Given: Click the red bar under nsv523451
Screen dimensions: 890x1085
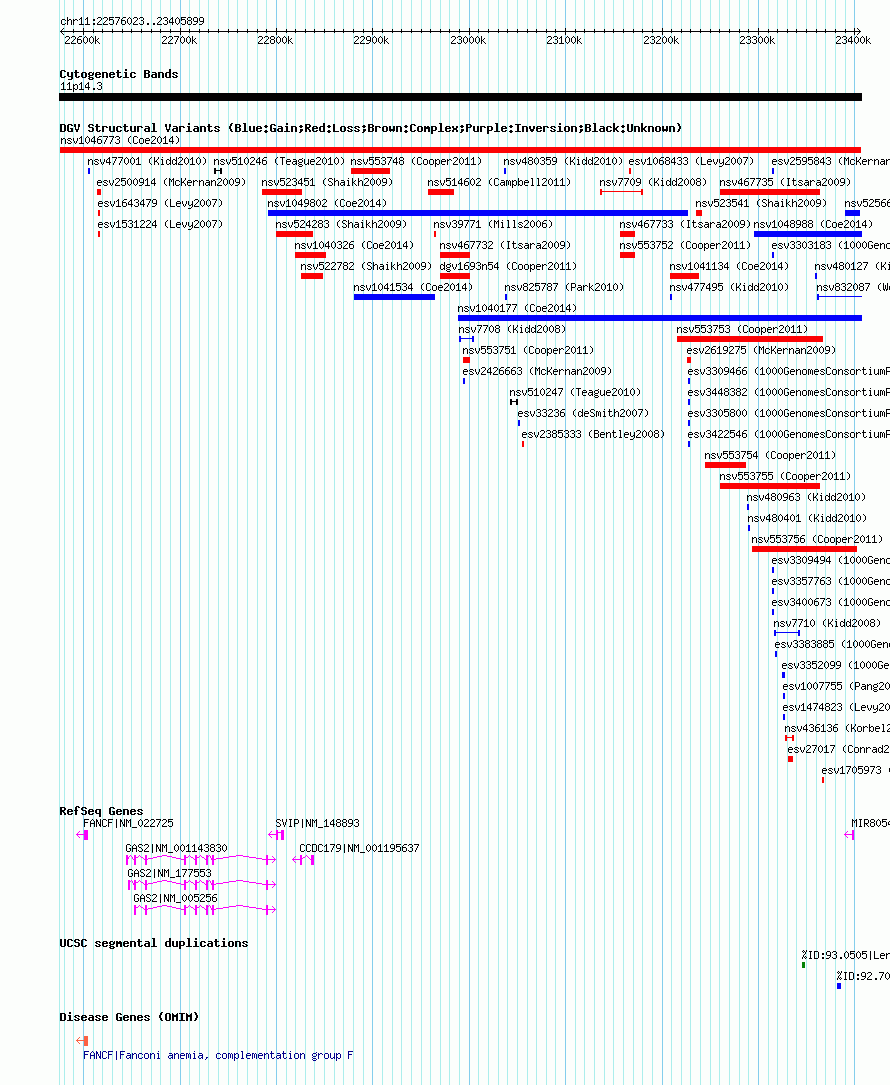Looking at the screenshot, I should [x=282, y=192].
